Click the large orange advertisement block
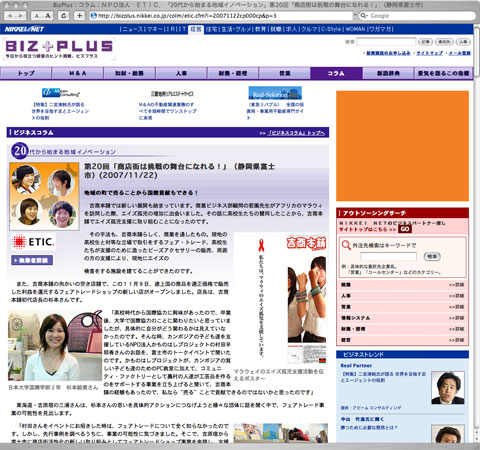Screen dimensions: 480x450 (x=402, y=146)
